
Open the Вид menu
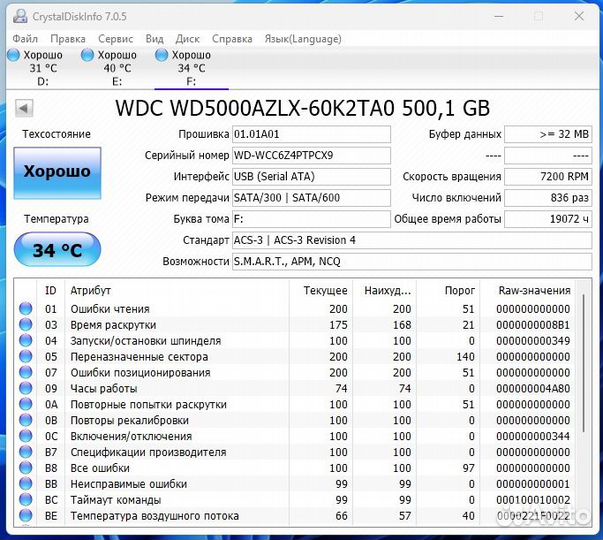[x=154, y=39]
